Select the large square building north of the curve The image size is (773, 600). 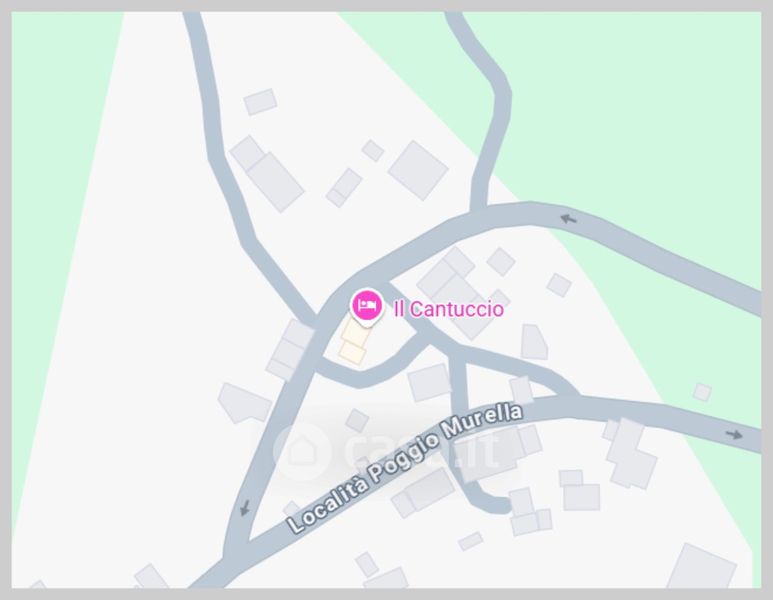(x=418, y=170)
